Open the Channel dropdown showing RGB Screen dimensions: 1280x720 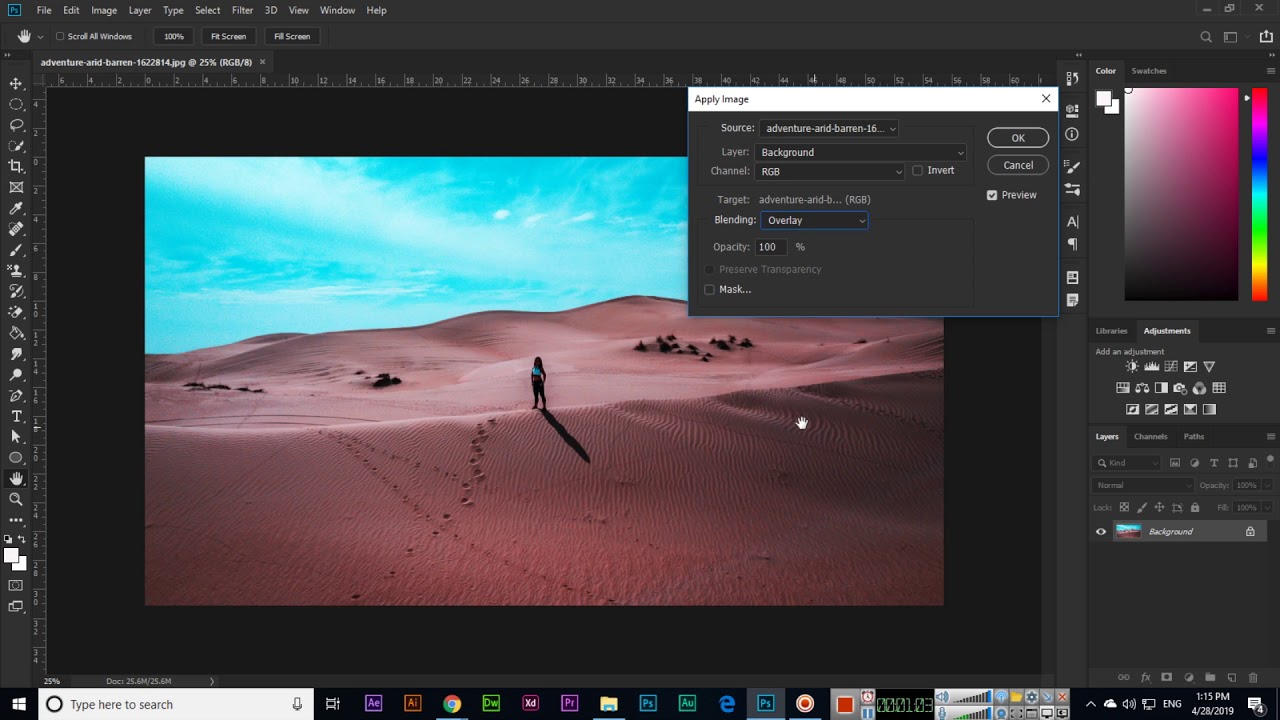point(830,171)
